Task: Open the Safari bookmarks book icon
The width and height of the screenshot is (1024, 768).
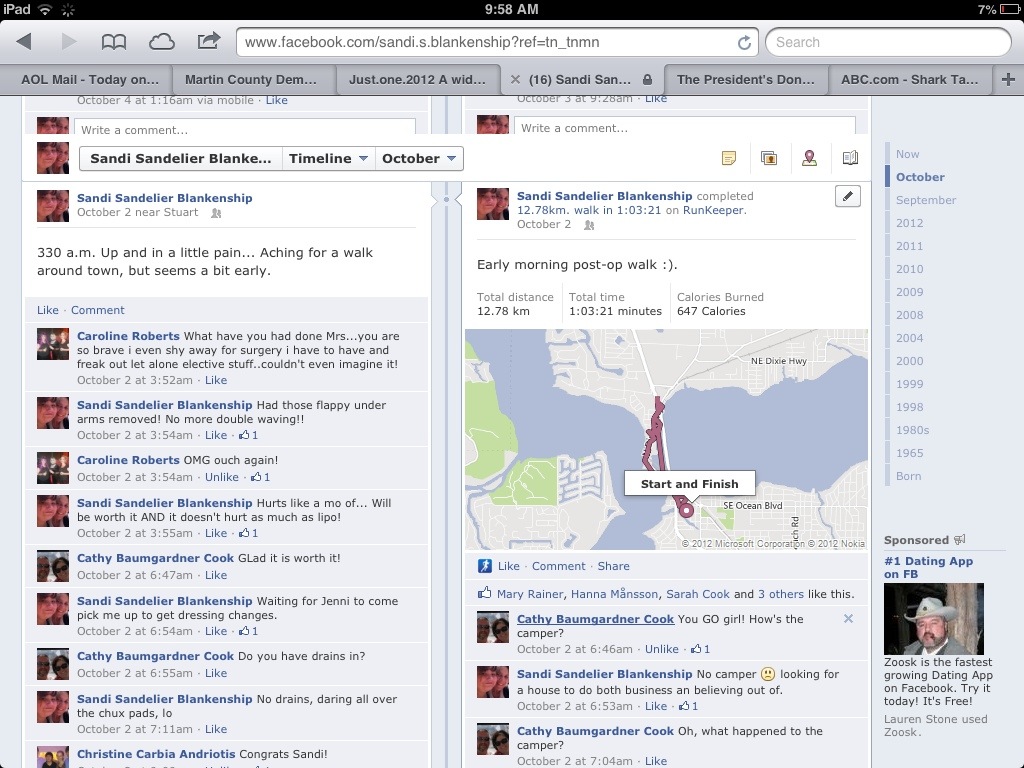Action: pos(114,42)
